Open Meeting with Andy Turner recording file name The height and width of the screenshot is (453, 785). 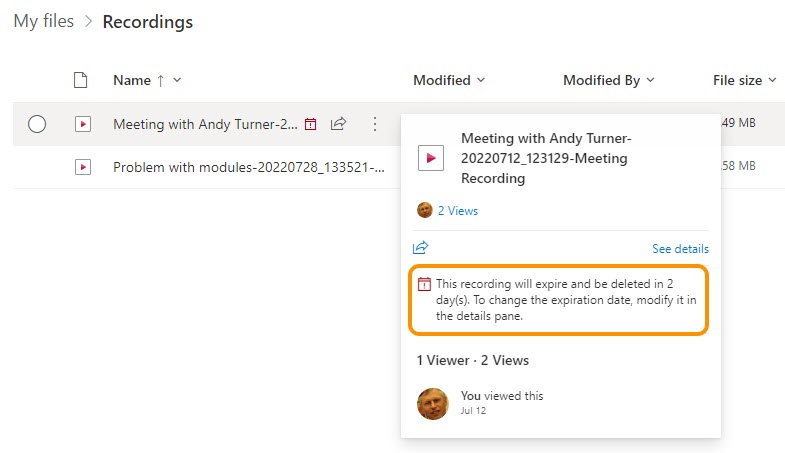[x=205, y=124]
